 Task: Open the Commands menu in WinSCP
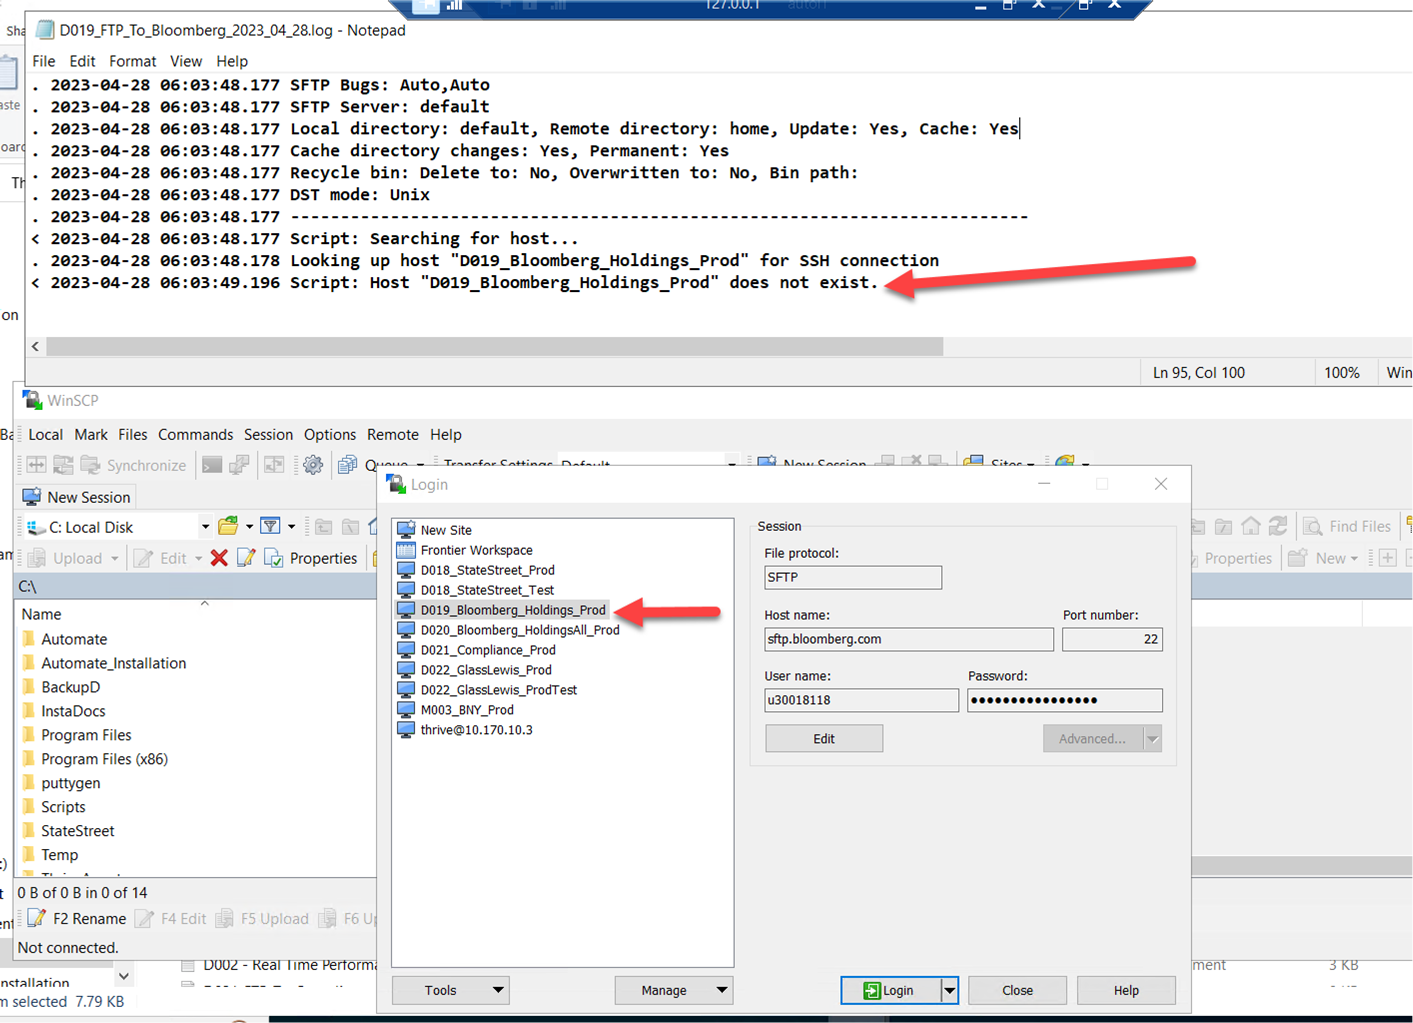[x=195, y=434]
